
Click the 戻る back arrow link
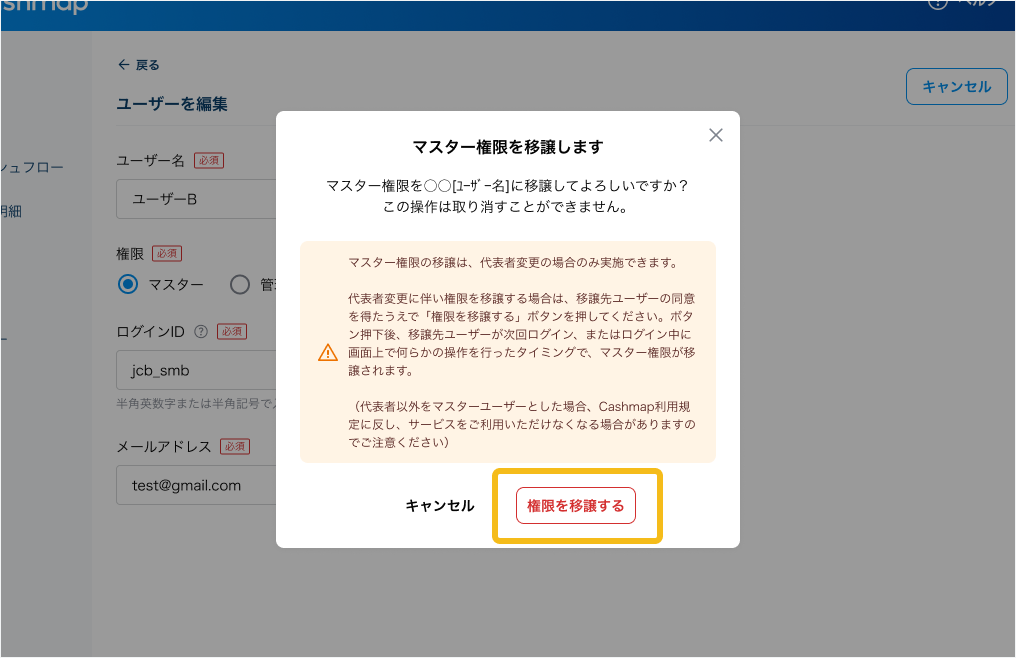138,65
